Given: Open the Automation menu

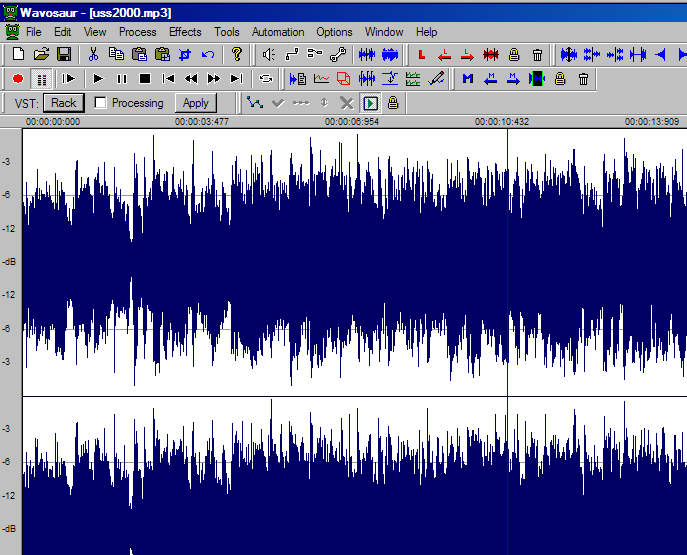Looking at the screenshot, I should [278, 32].
